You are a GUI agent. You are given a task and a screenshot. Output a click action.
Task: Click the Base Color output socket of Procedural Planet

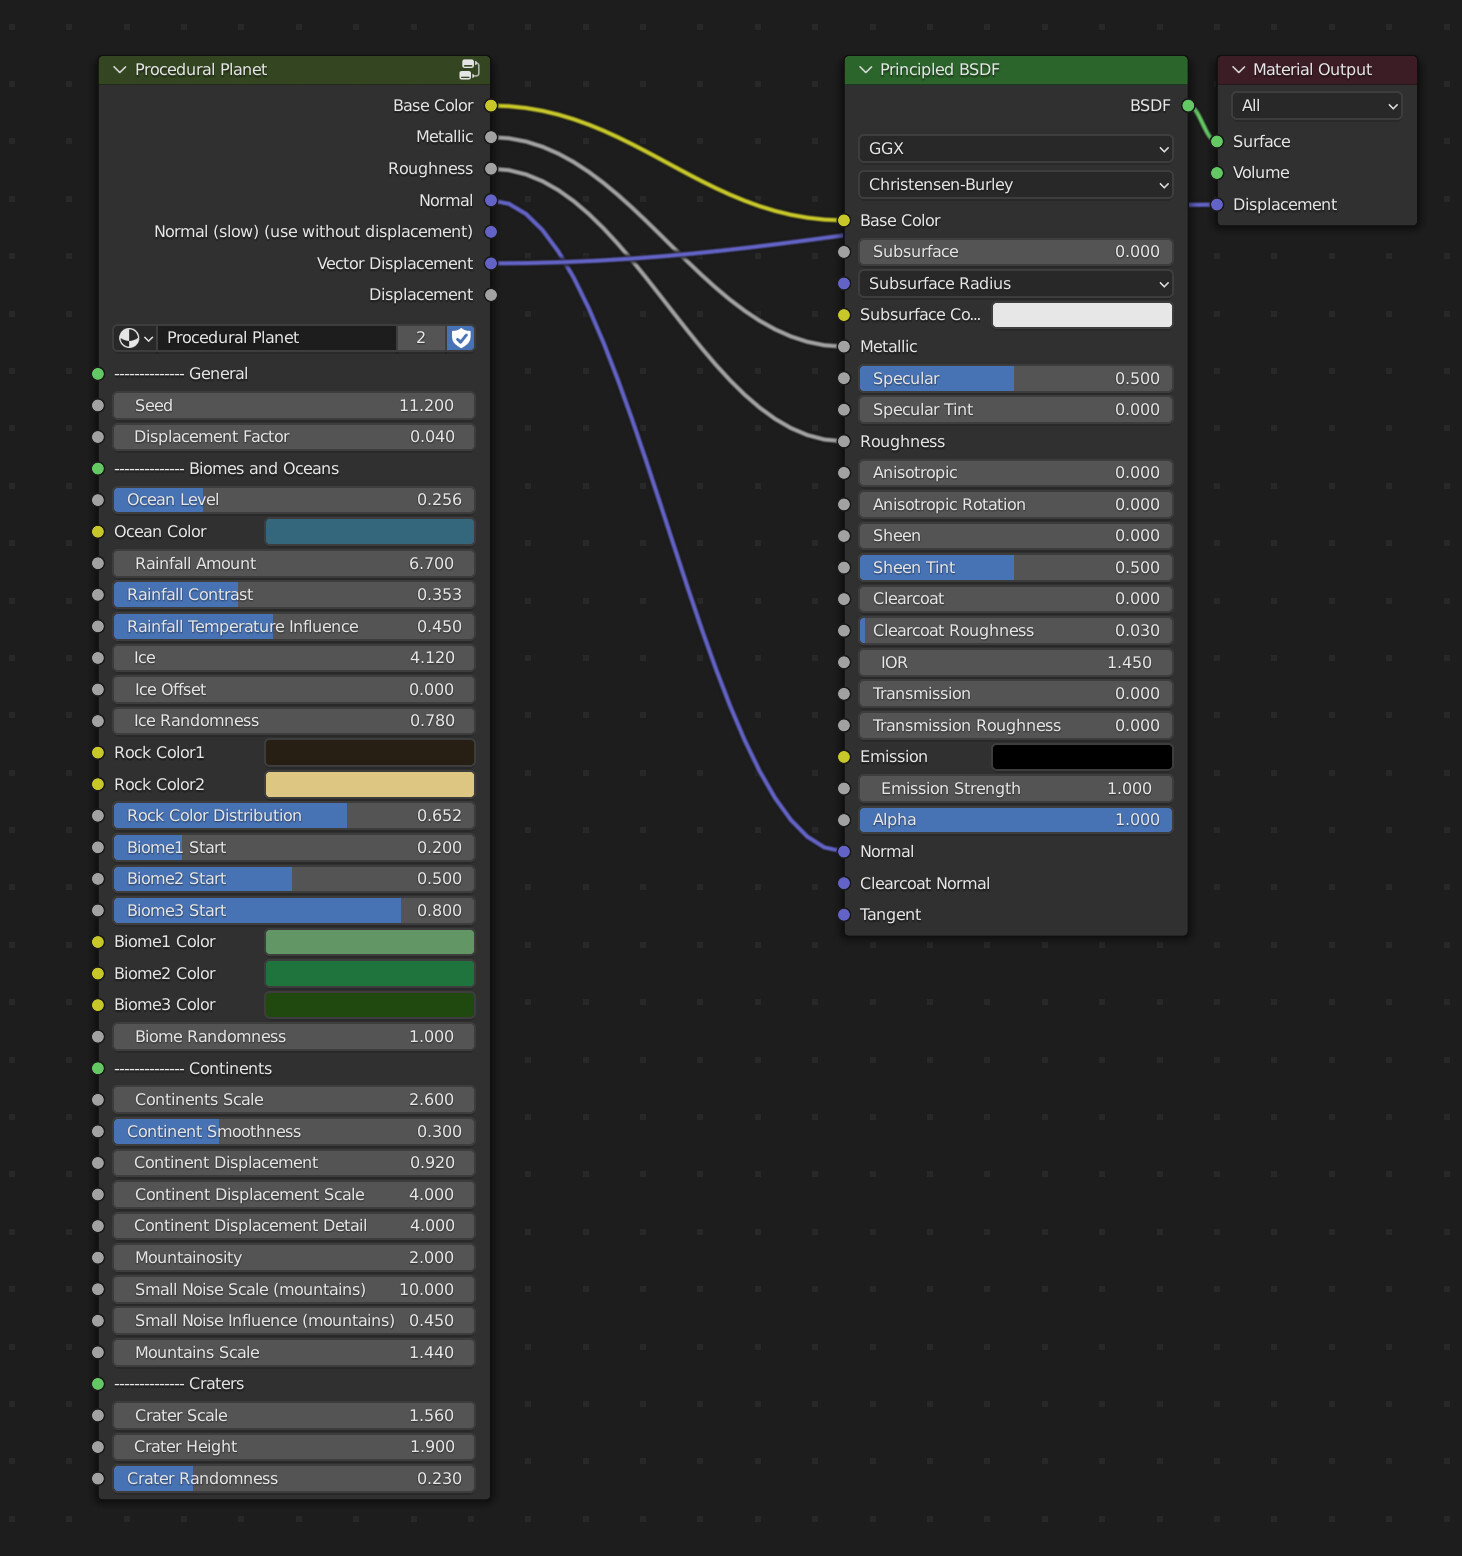(x=491, y=105)
